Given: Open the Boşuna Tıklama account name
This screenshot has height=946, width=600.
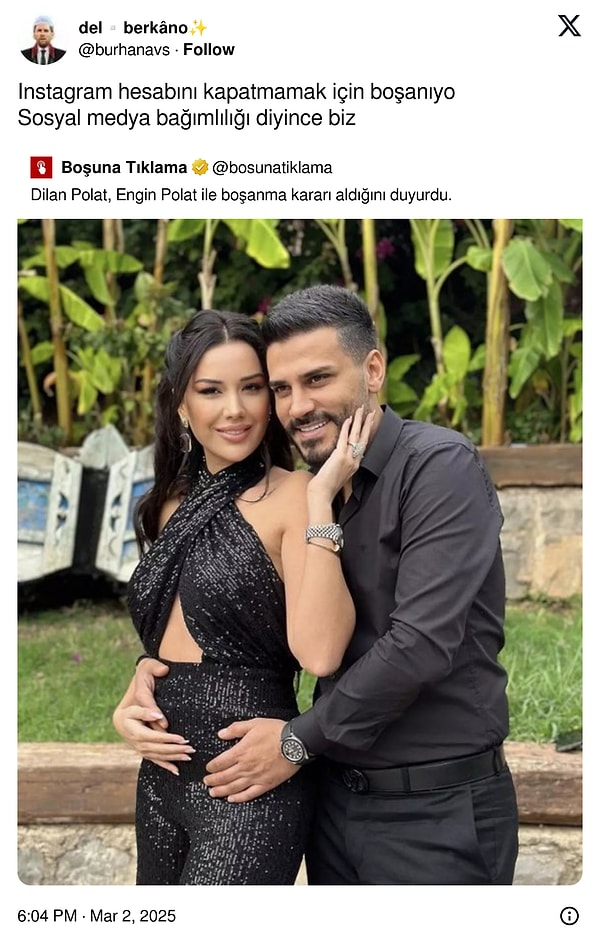Looking at the screenshot, I should point(124,167).
